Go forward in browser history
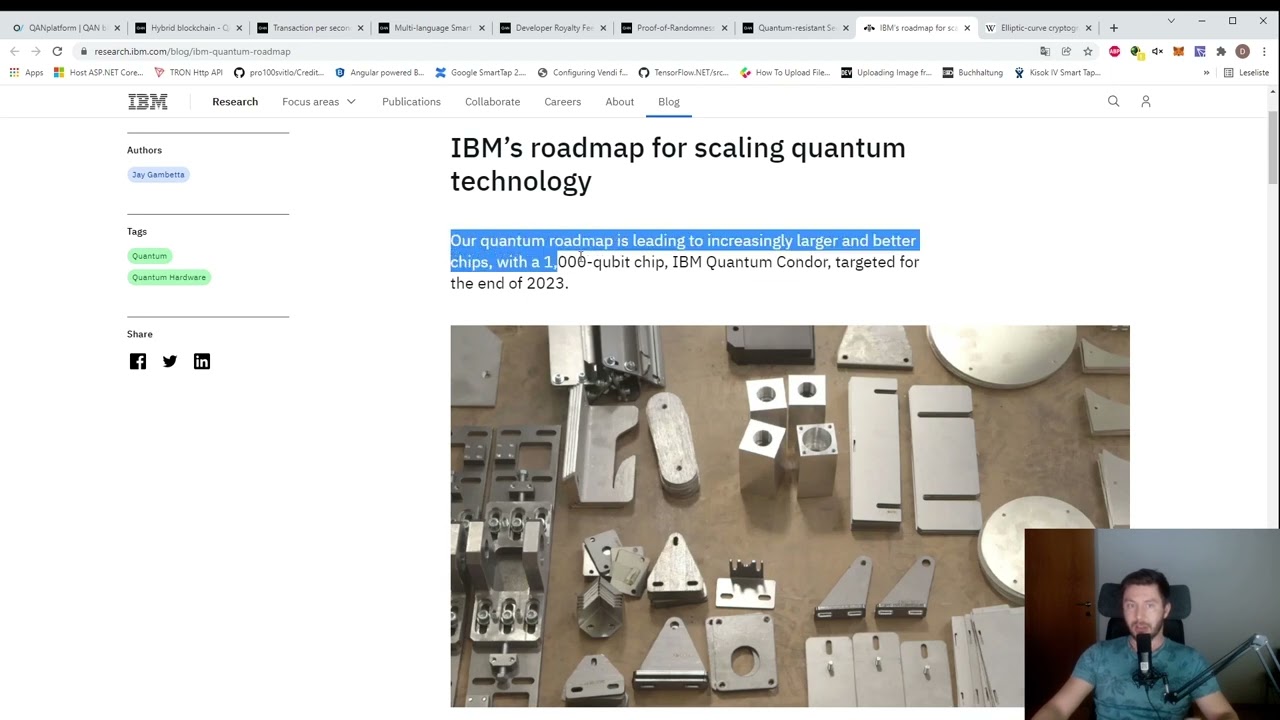The width and height of the screenshot is (1280, 720). (35, 51)
